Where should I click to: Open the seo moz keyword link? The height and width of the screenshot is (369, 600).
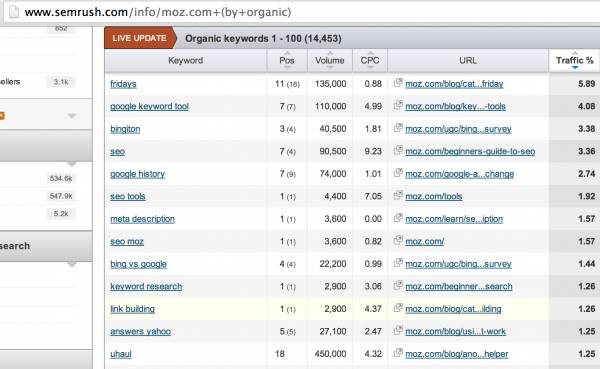point(127,242)
